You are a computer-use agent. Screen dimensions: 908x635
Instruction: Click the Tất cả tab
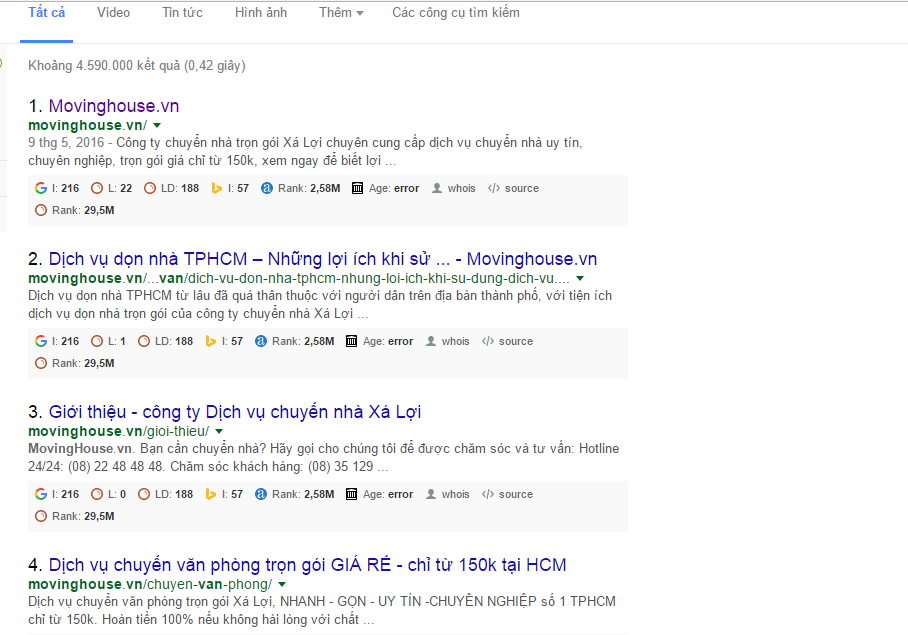pyautogui.click(x=46, y=13)
